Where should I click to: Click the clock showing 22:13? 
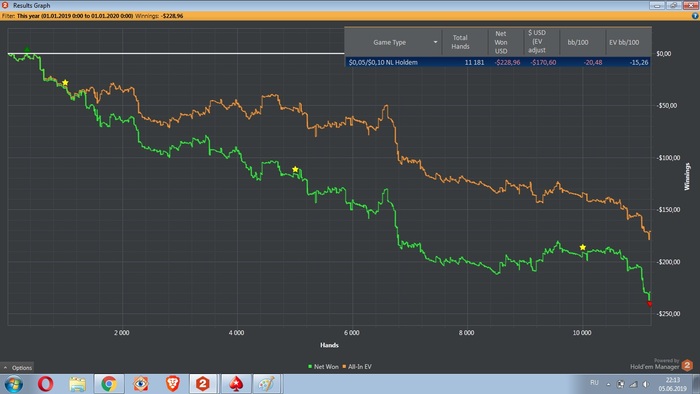click(x=672, y=380)
